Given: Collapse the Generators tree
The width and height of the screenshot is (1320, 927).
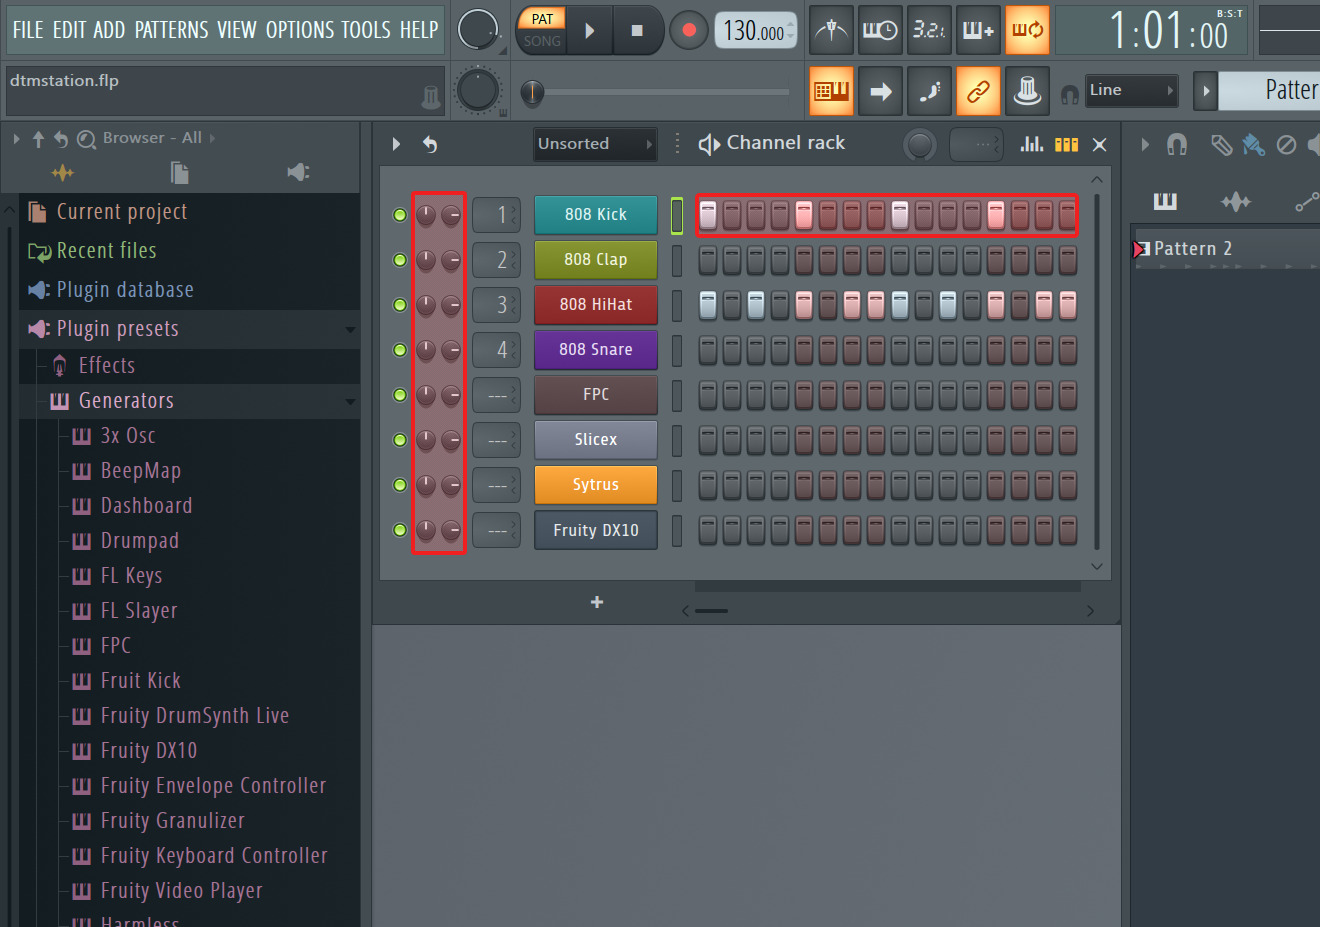Looking at the screenshot, I should tap(351, 402).
